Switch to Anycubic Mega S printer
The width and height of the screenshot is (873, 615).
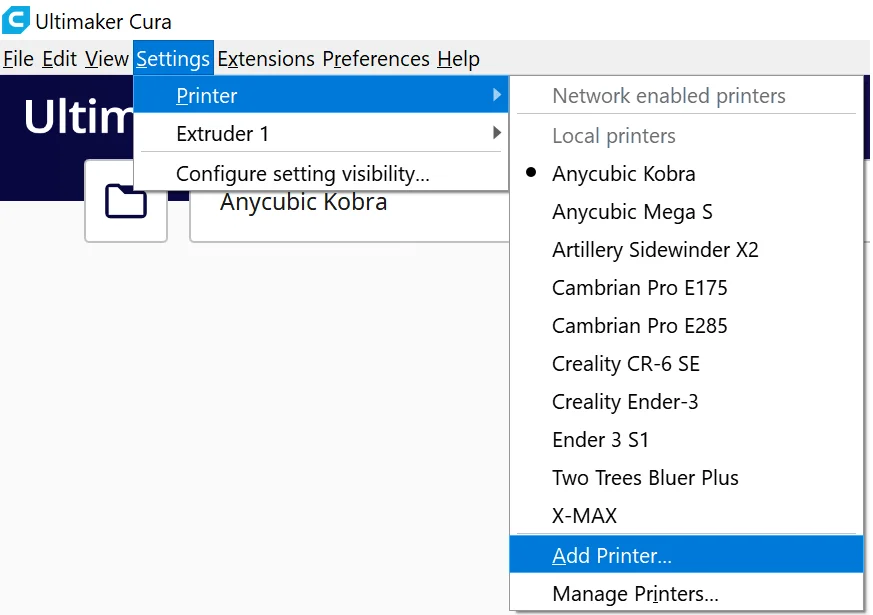(x=632, y=212)
